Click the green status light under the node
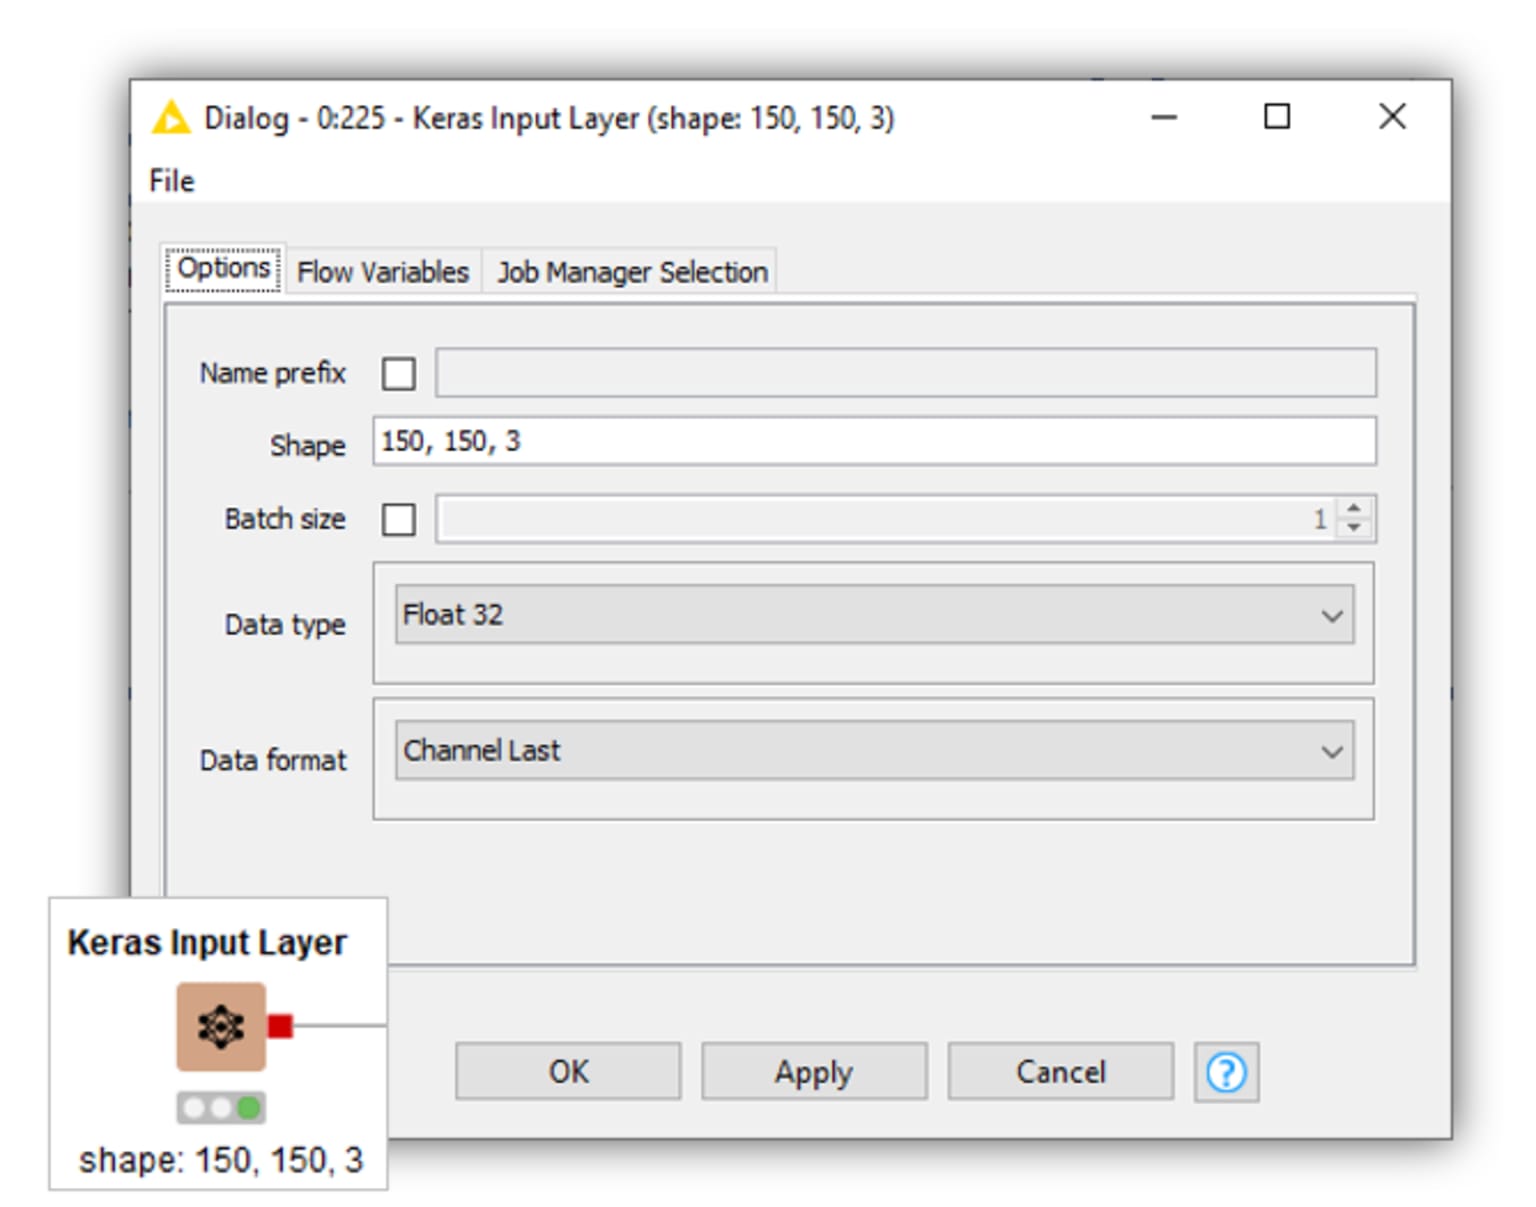Screen dimensions: 1536x1207 click(251, 1107)
